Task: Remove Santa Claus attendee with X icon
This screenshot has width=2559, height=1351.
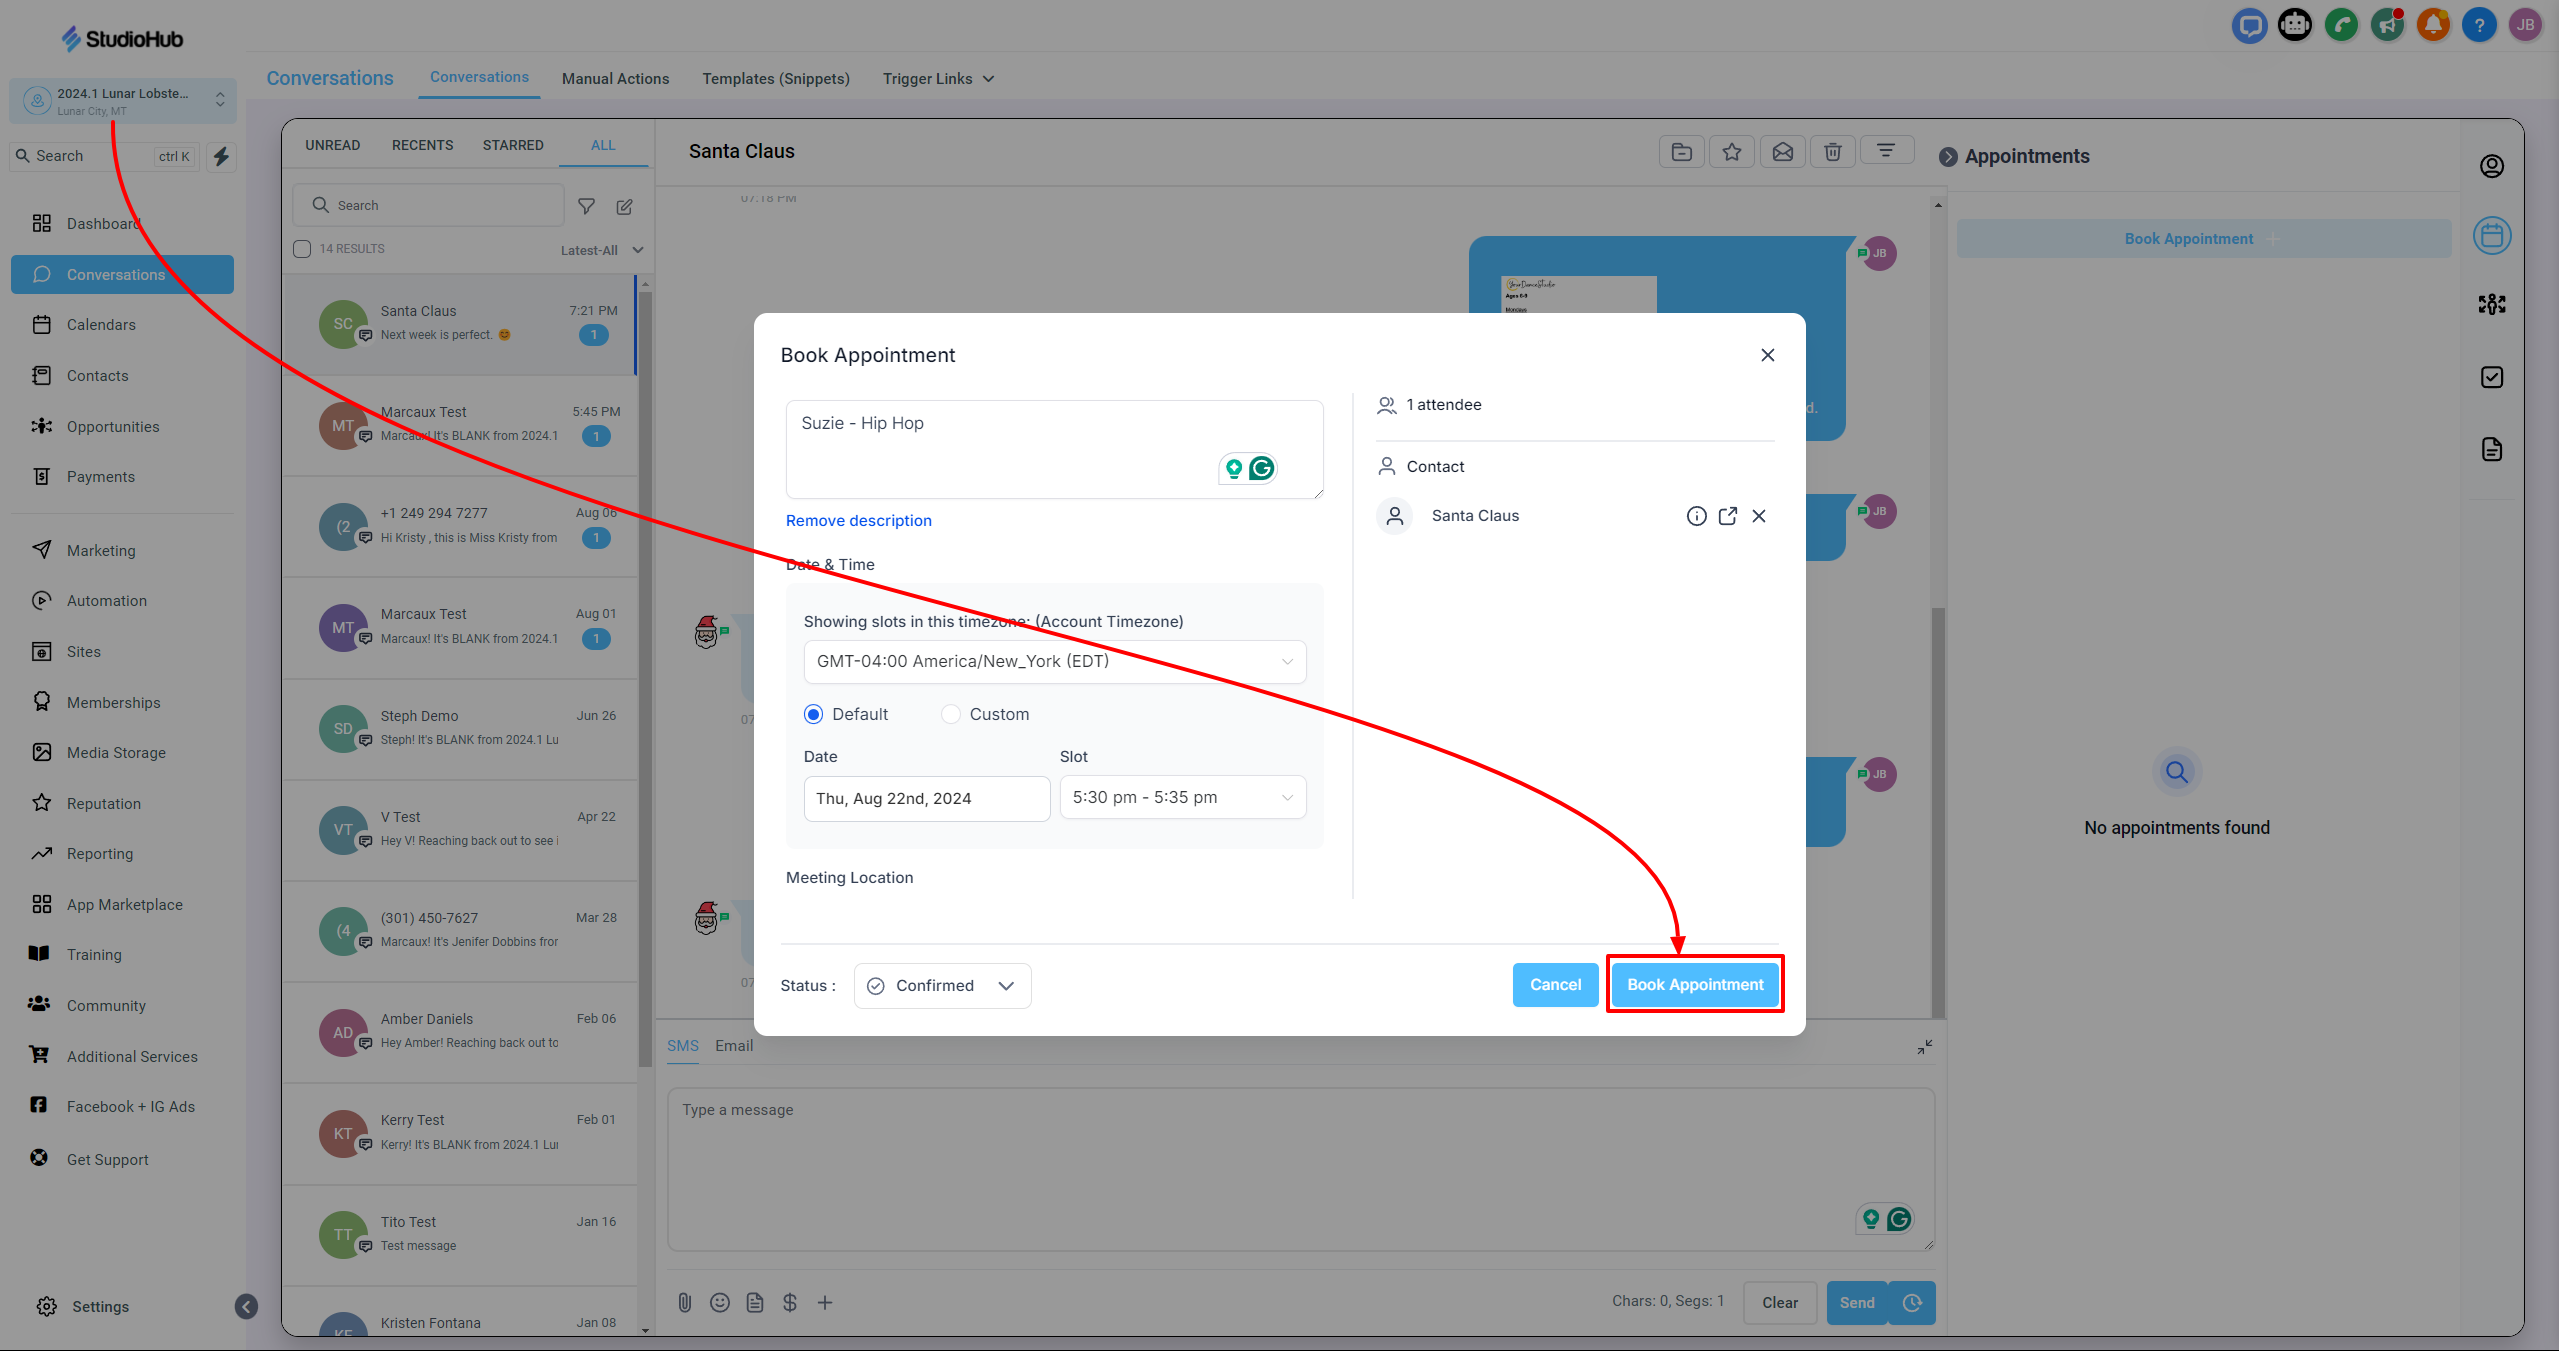Action: pyautogui.click(x=1759, y=516)
